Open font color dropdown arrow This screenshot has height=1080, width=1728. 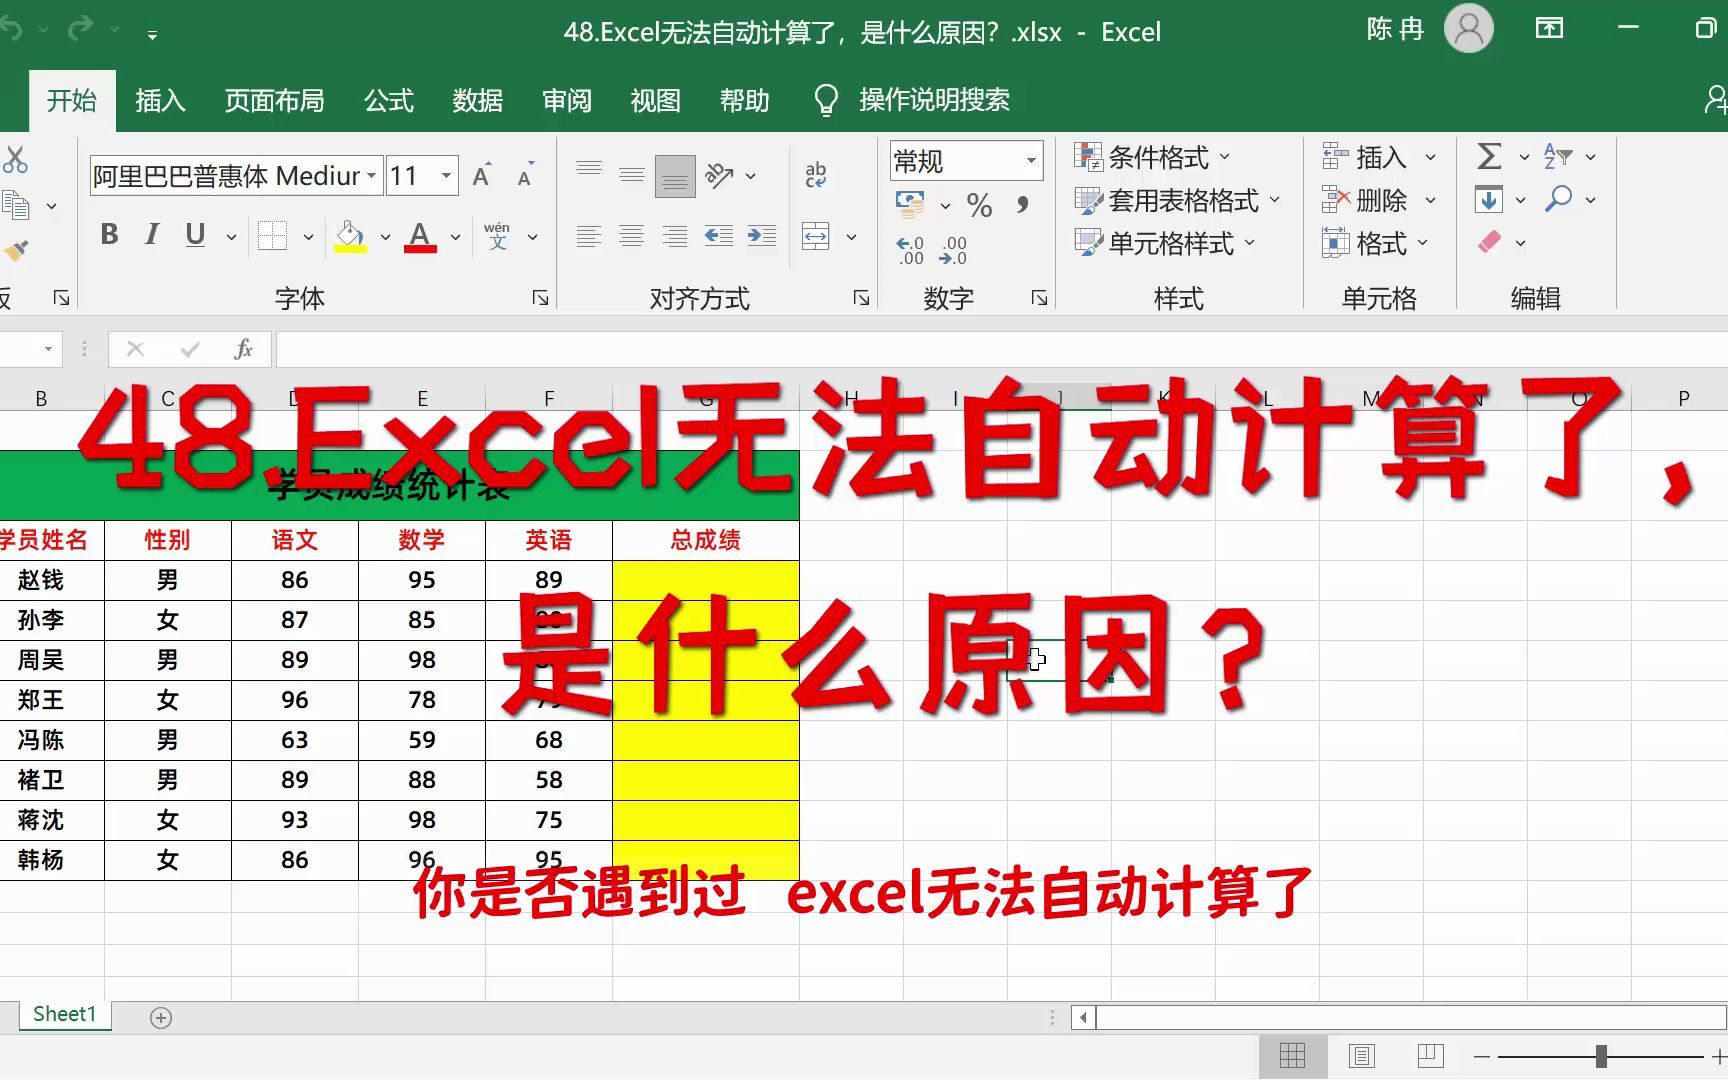click(x=455, y=237)
